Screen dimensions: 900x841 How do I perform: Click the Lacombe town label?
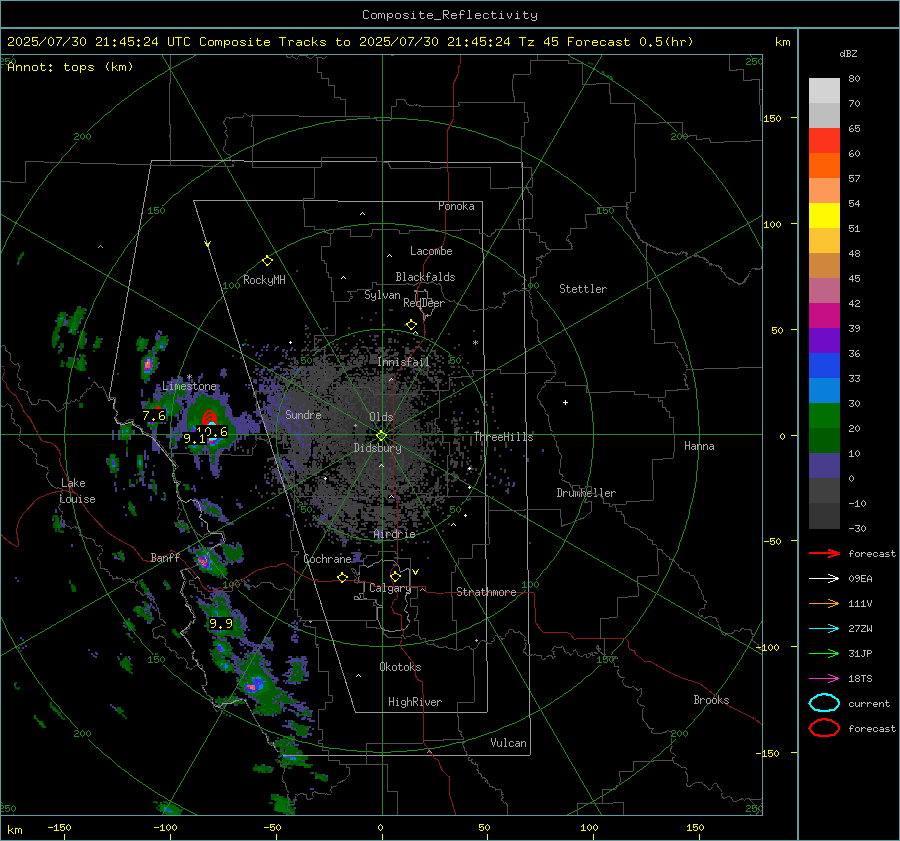431,251
